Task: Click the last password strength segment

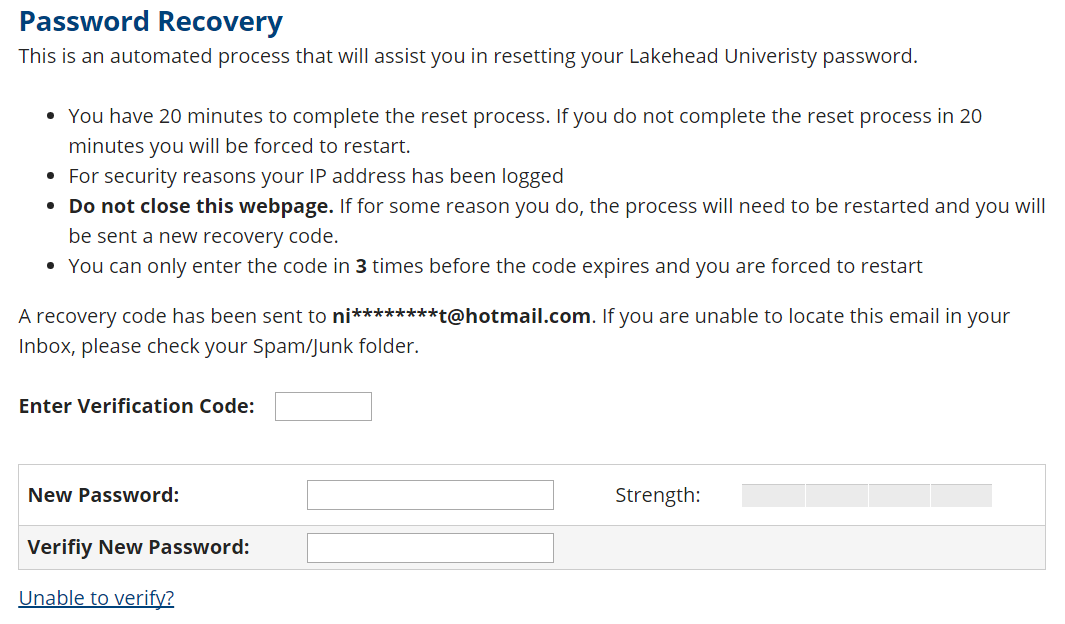Action: (x=960, y=494)
